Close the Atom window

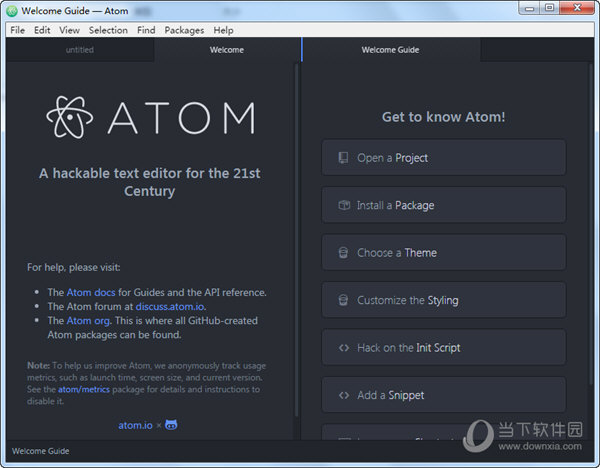[577, 8]
